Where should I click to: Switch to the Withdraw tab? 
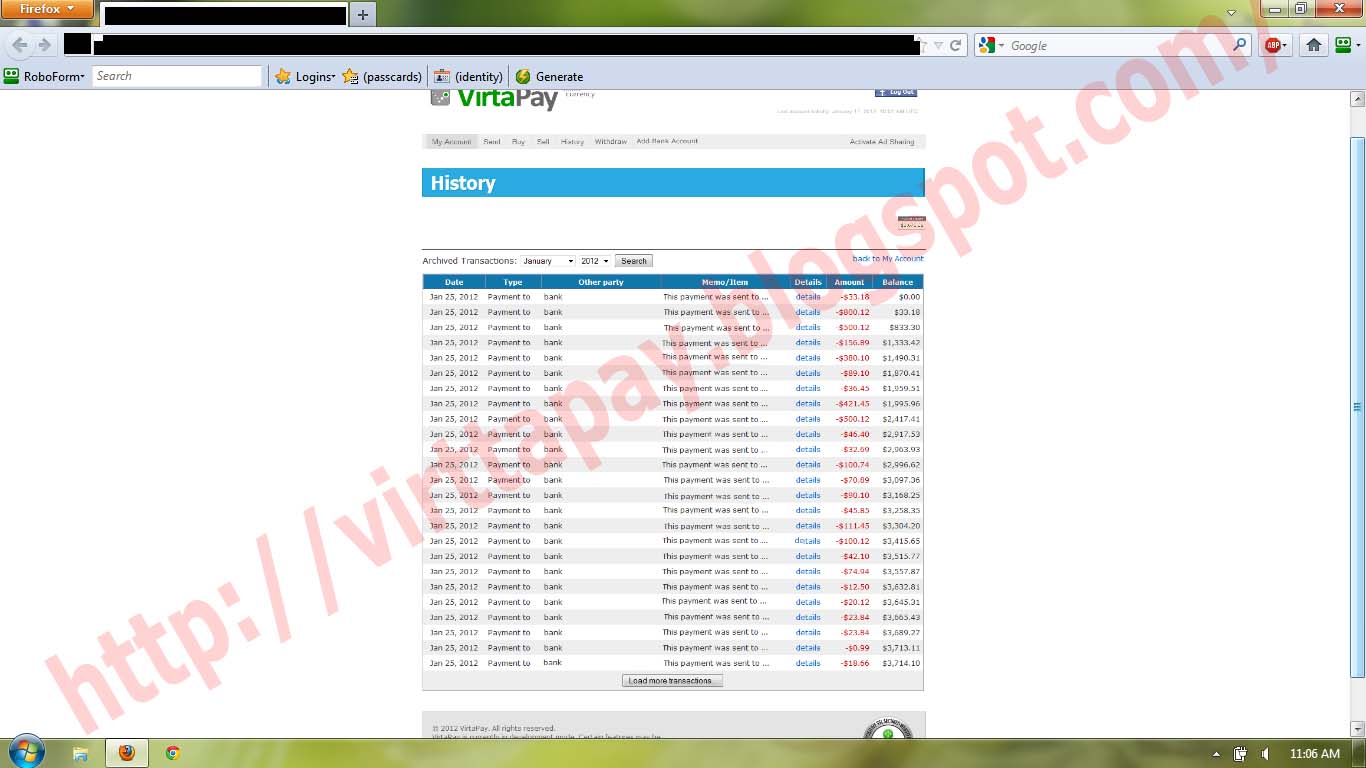click(x=610, y=141)
